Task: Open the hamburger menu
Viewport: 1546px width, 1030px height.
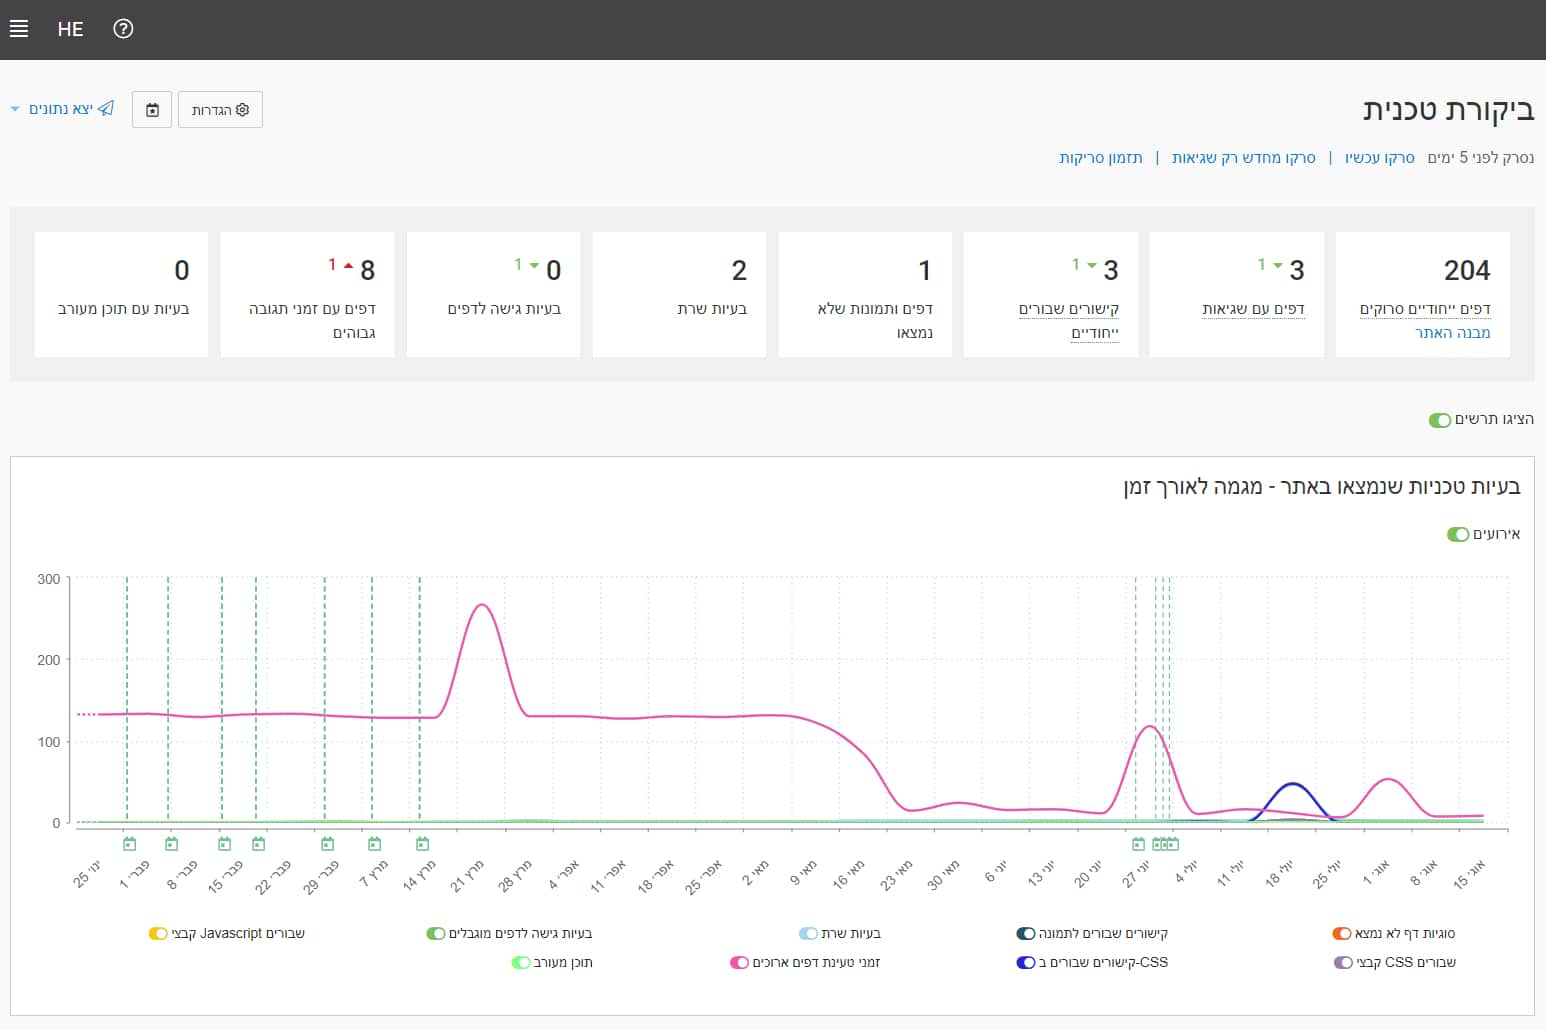Action: pyautogui.click(x=19, y=29)
